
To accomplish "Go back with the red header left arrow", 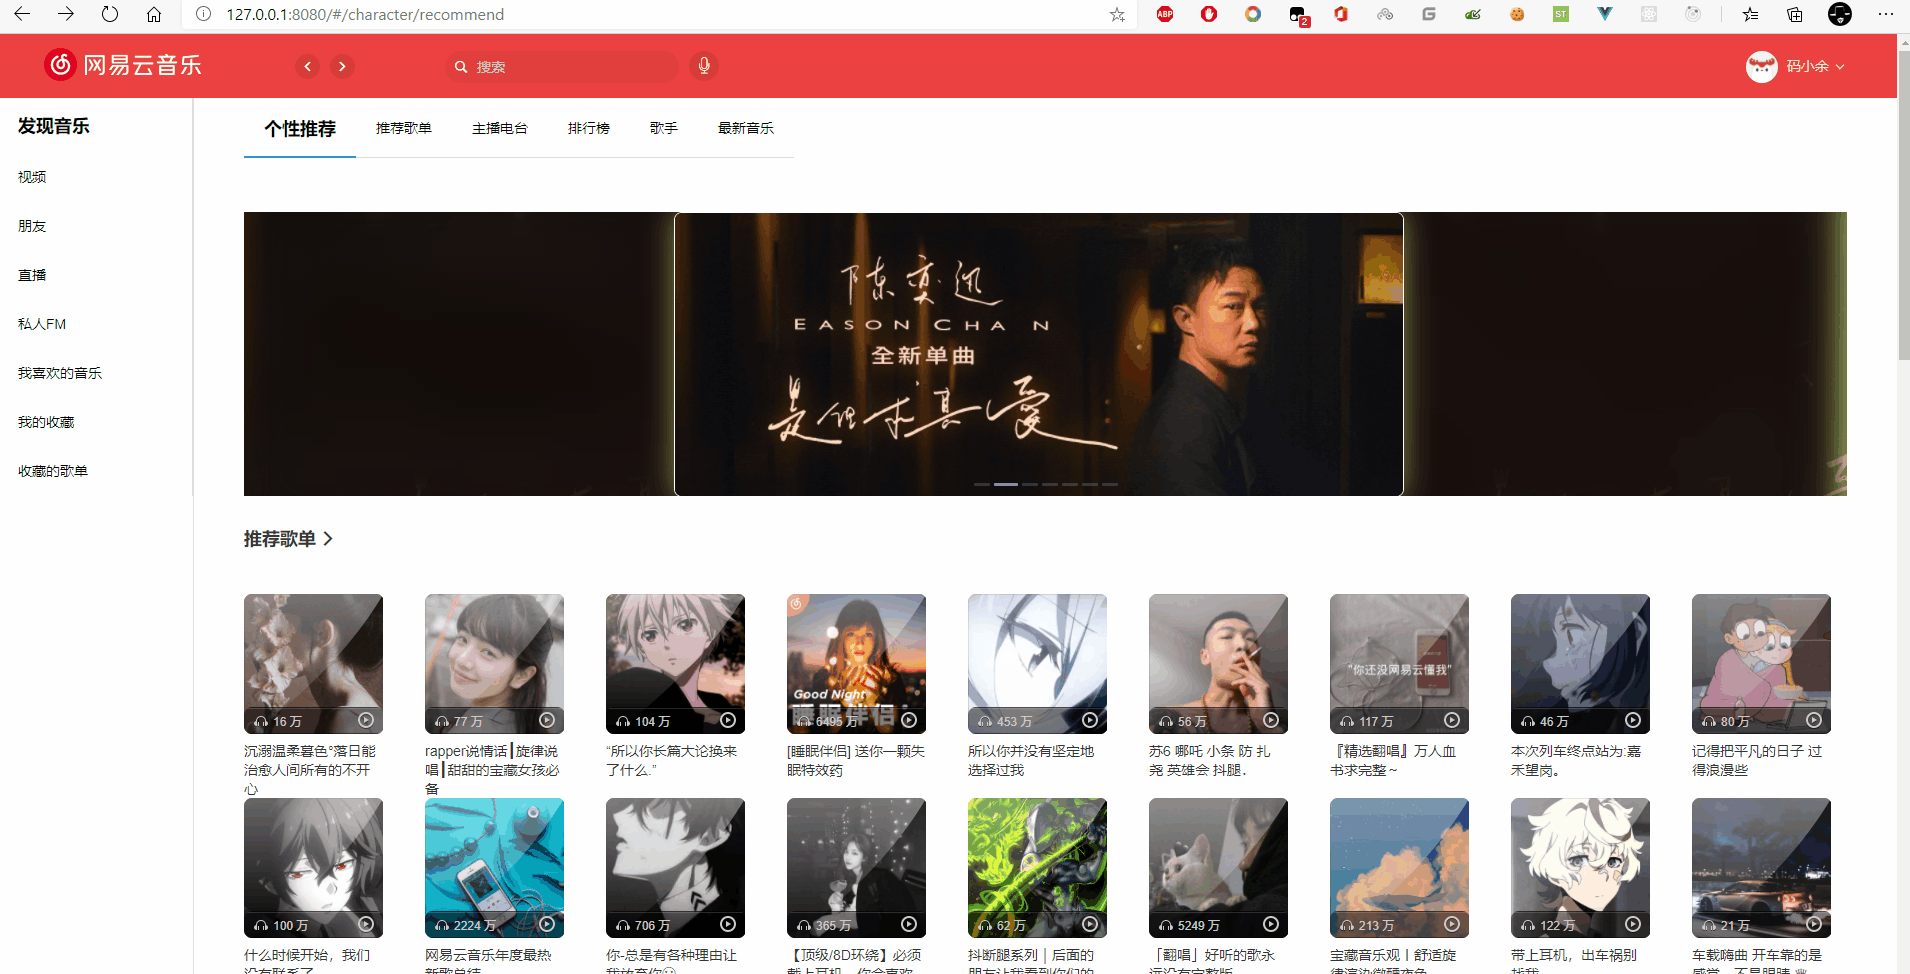I will 308,66.
